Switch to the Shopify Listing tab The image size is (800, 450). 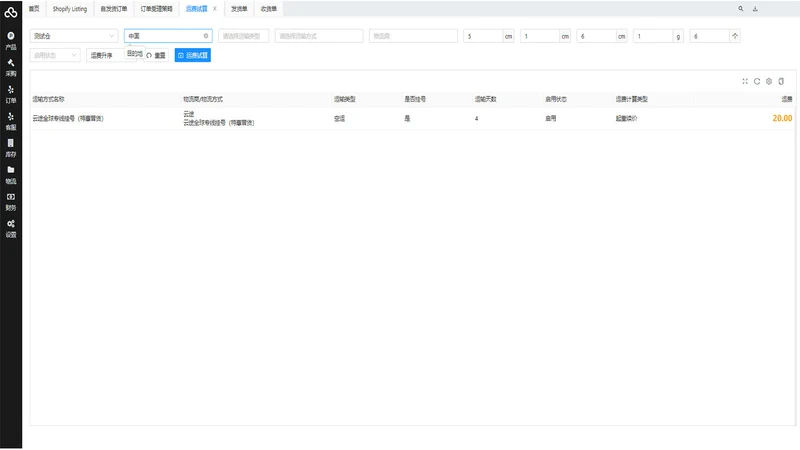tap(70, 9)
